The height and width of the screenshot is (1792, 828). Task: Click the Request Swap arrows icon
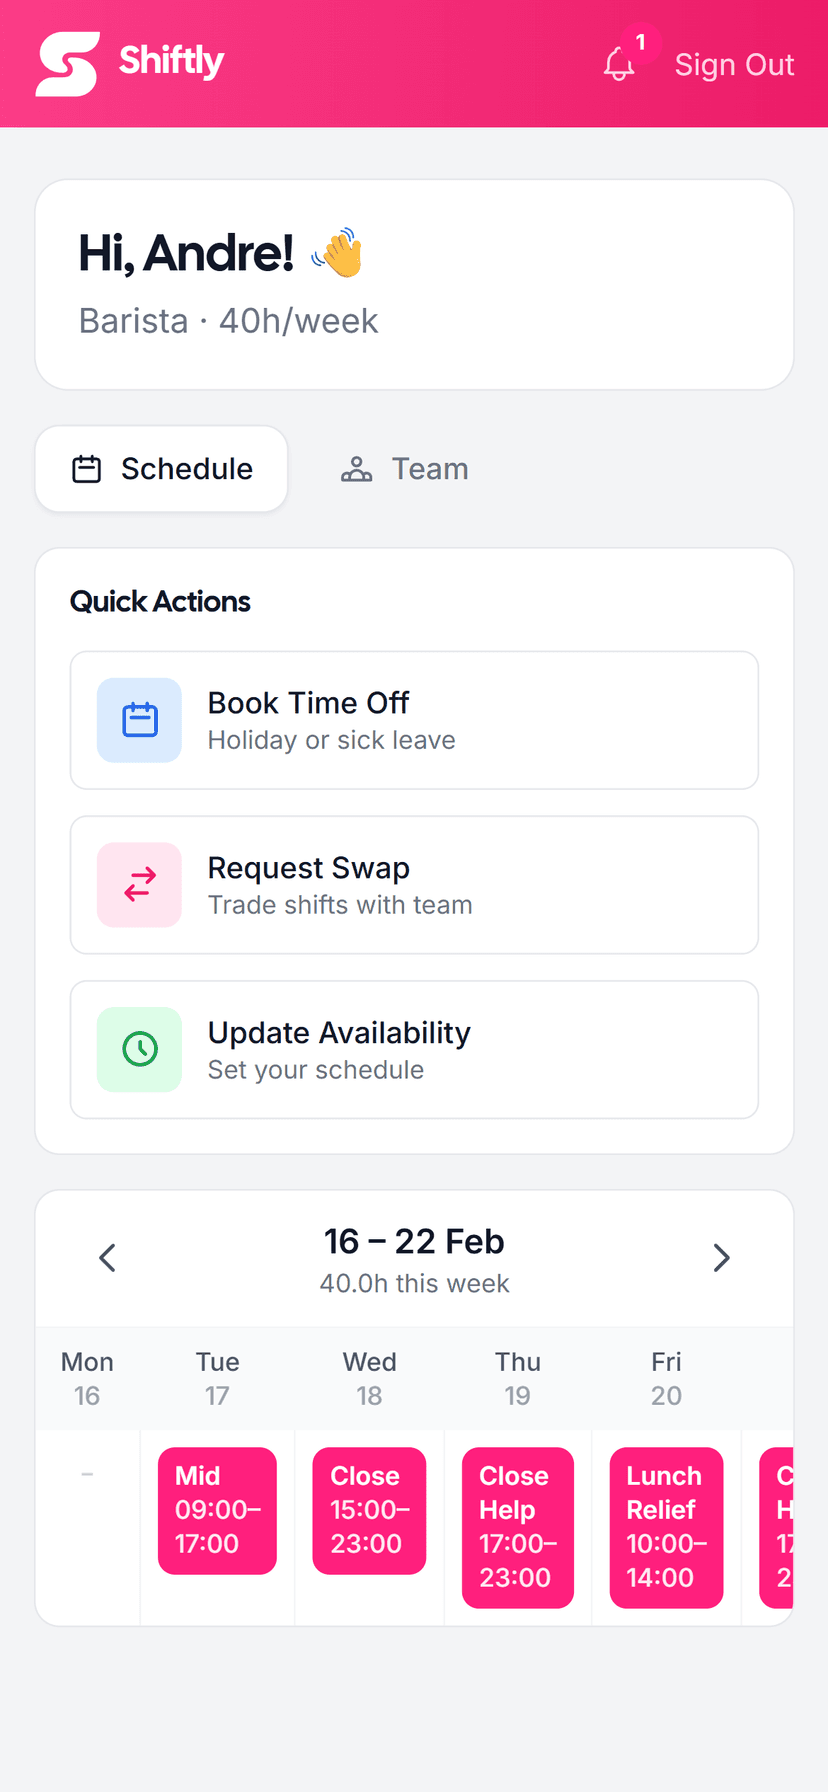pos(139,885)
